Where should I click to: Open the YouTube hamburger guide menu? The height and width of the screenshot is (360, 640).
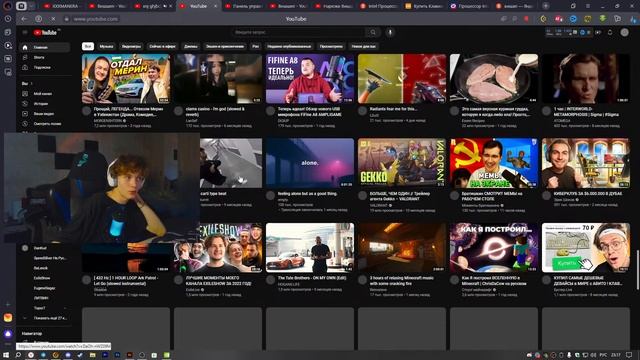tap(25, 32)
